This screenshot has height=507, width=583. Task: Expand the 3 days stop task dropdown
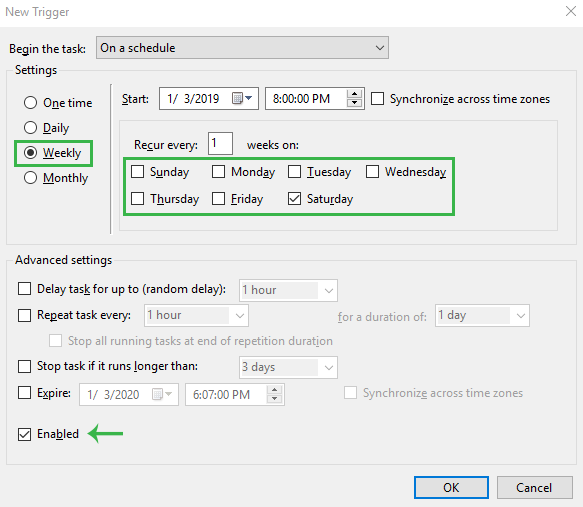[x=288, y=367]
